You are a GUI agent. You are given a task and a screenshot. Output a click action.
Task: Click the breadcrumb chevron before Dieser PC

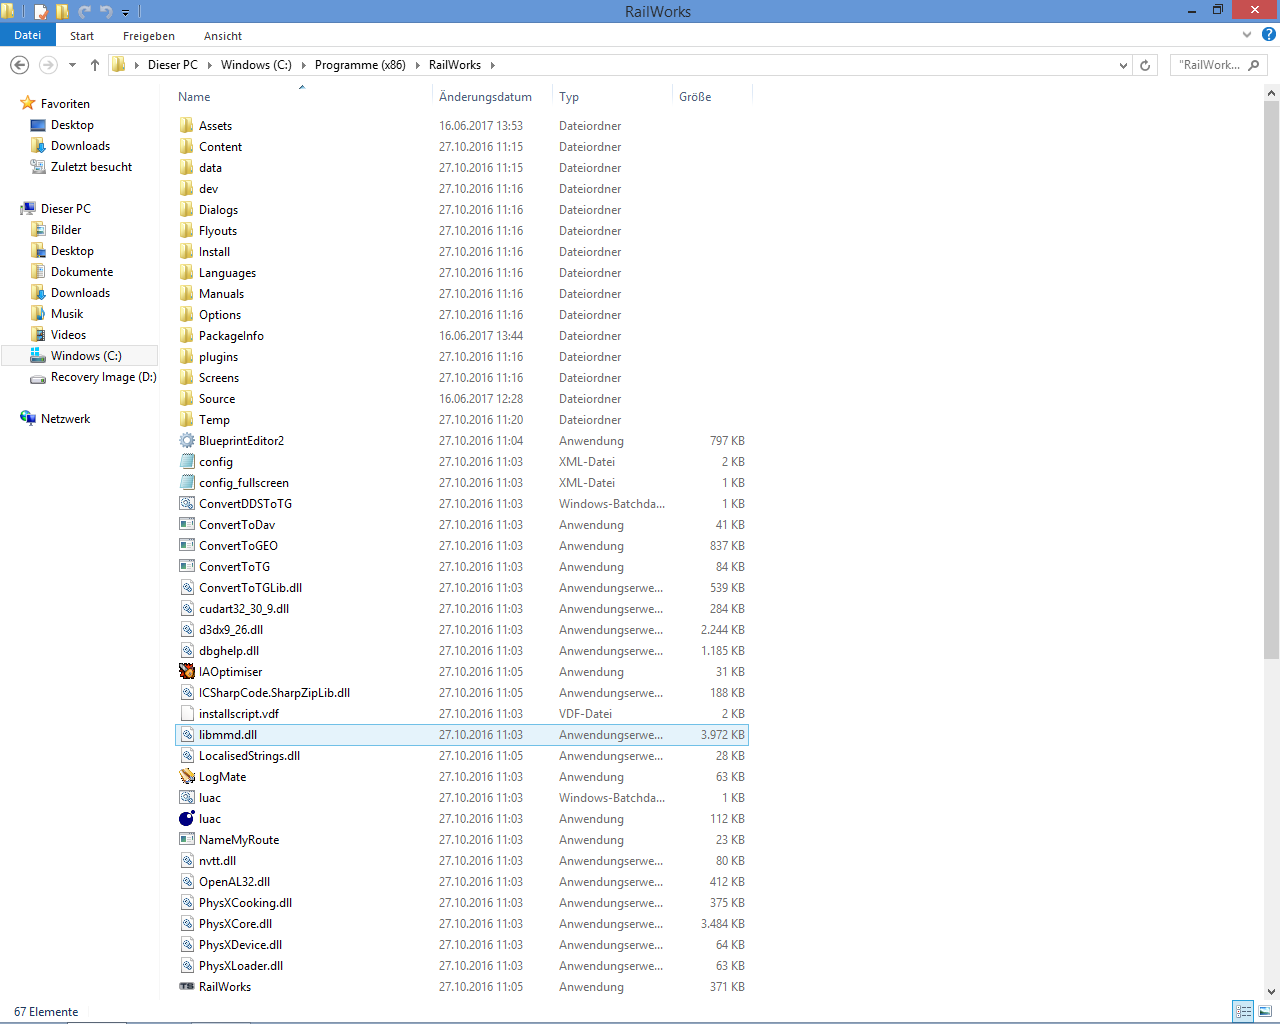click(x=137, y=65)
